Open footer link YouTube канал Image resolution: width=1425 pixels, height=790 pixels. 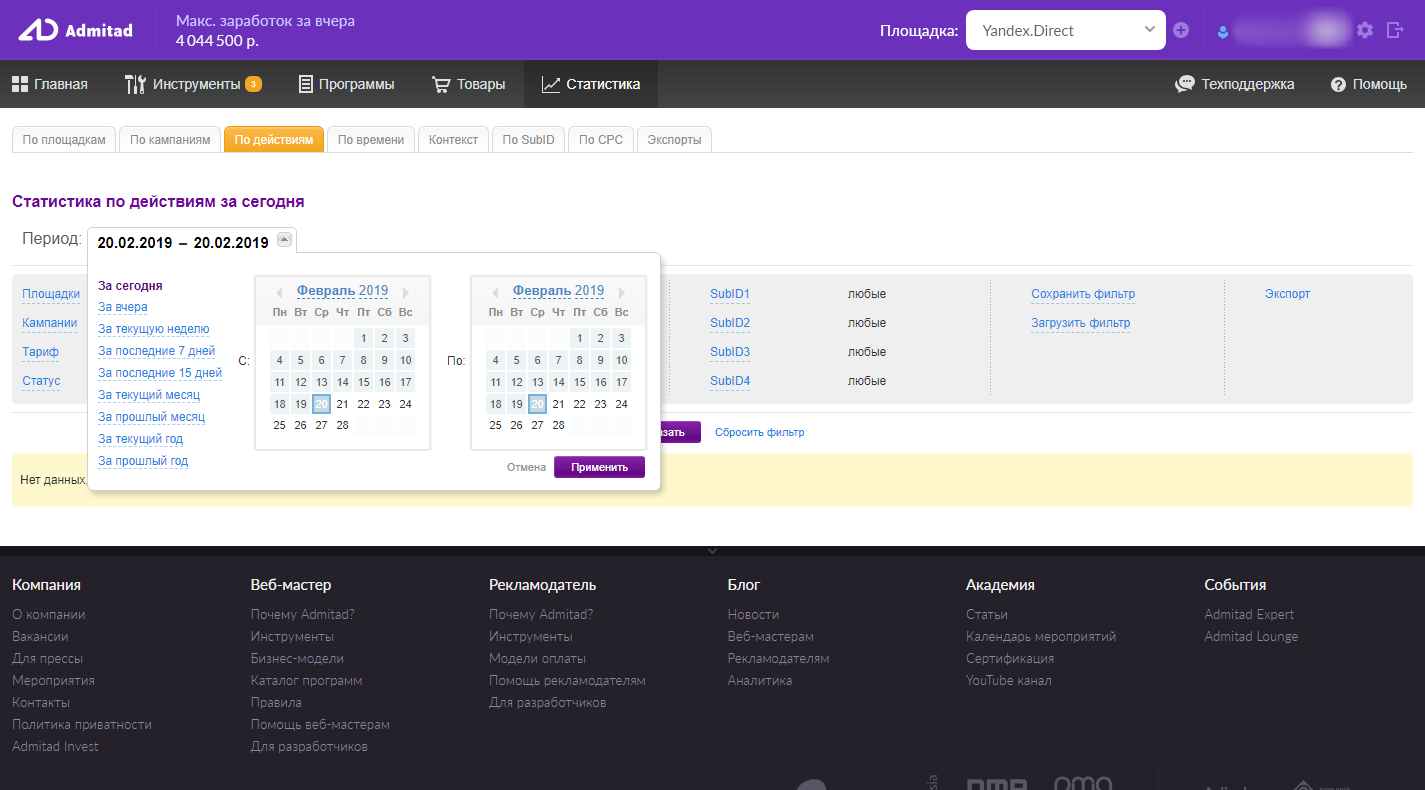coord(1009,681)
